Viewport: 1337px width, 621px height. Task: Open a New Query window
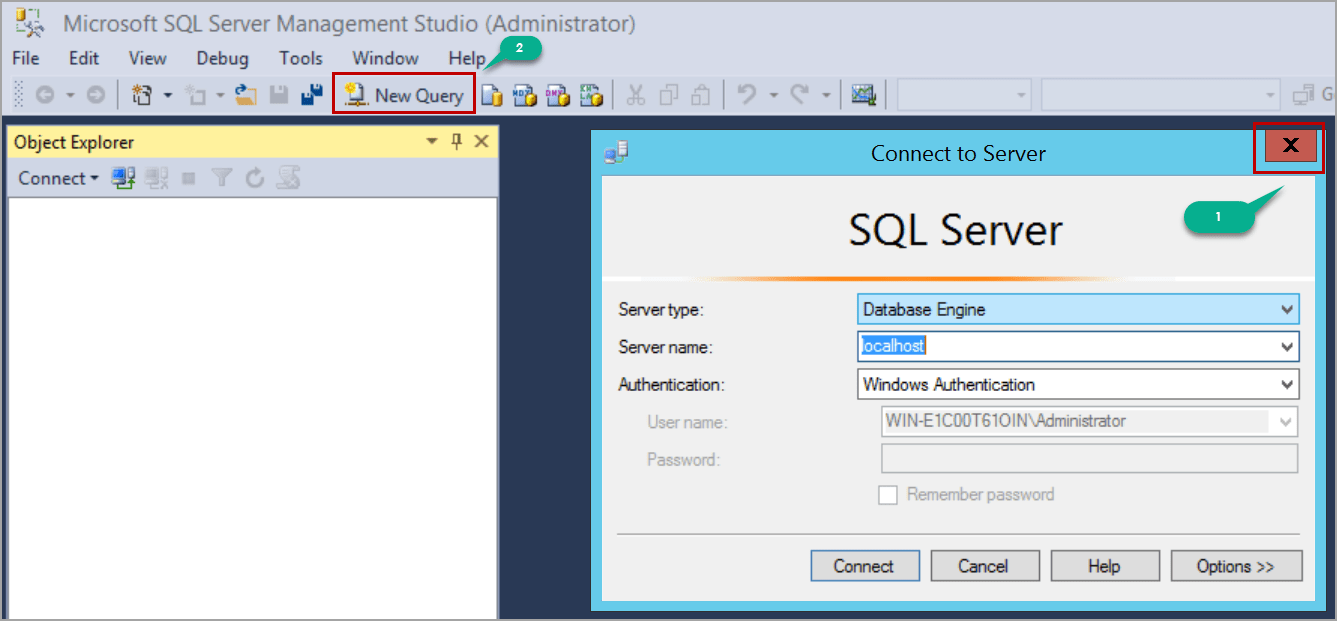tap(403, 94)
